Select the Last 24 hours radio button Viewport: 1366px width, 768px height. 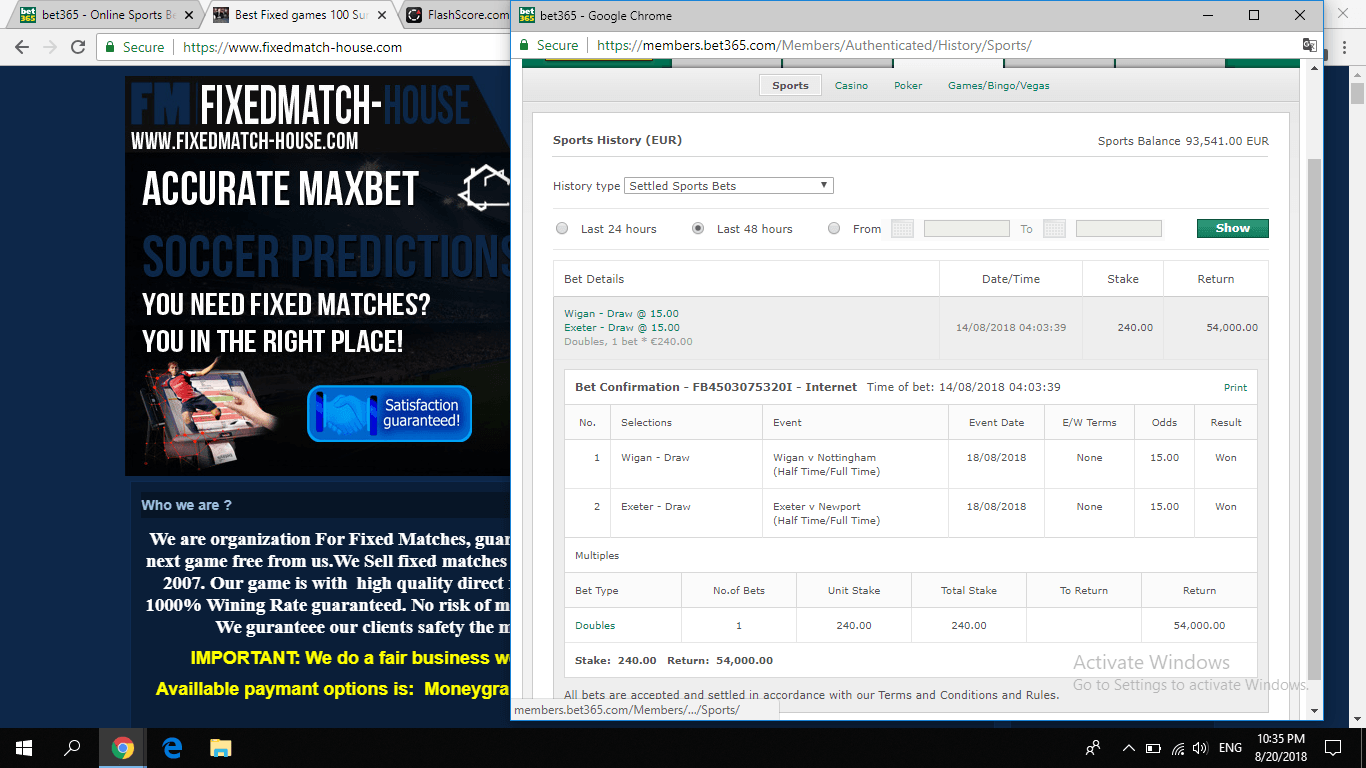562,229
